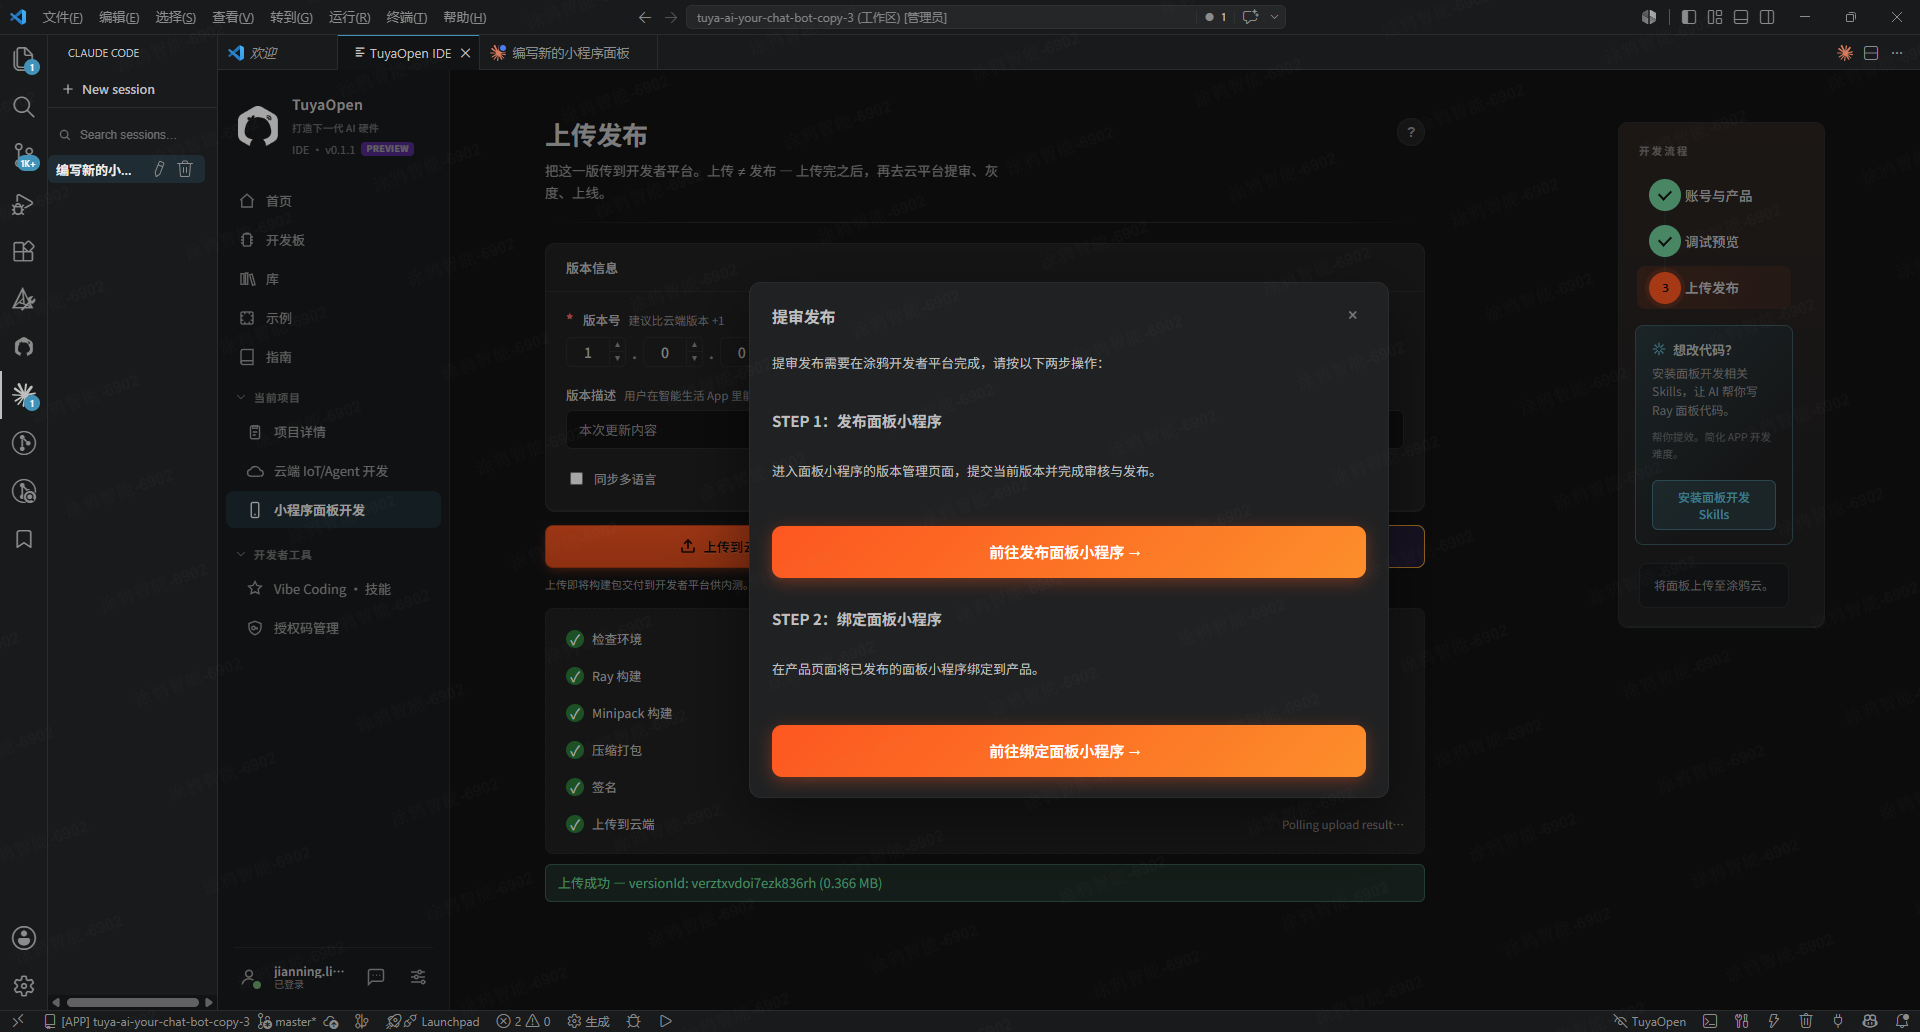Open the Search view in activity bar
This screenshot has width=1920, height=1032.
tap(23, 107)
